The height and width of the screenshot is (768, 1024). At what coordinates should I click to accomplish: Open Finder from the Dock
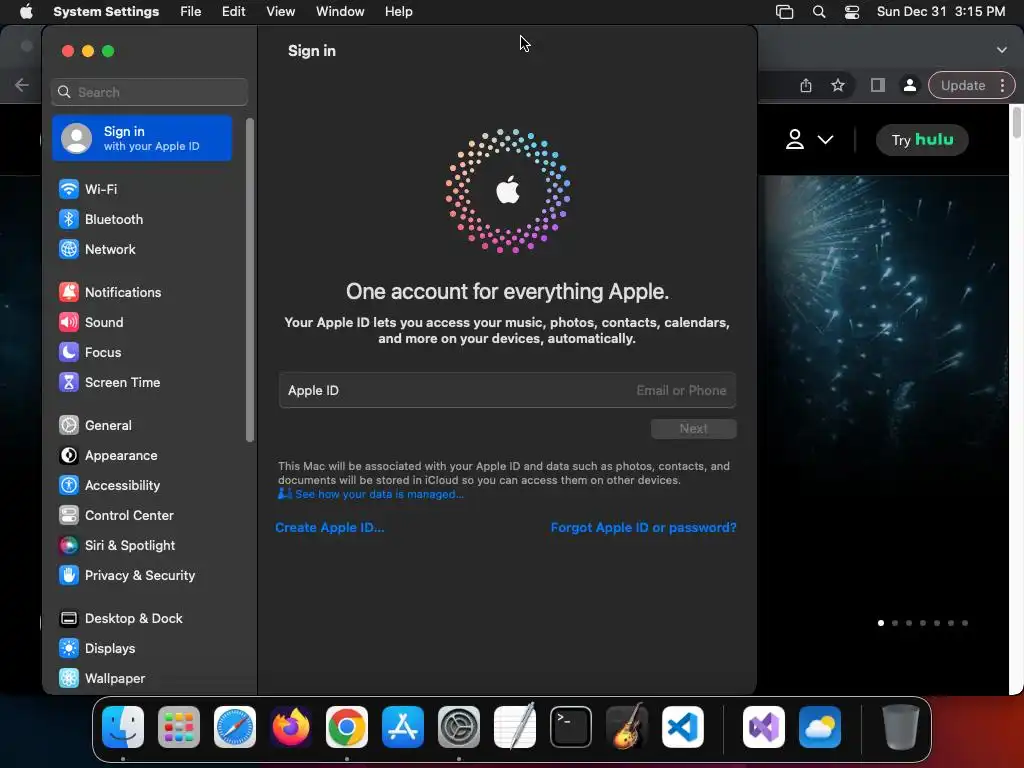tap(123, 727)
